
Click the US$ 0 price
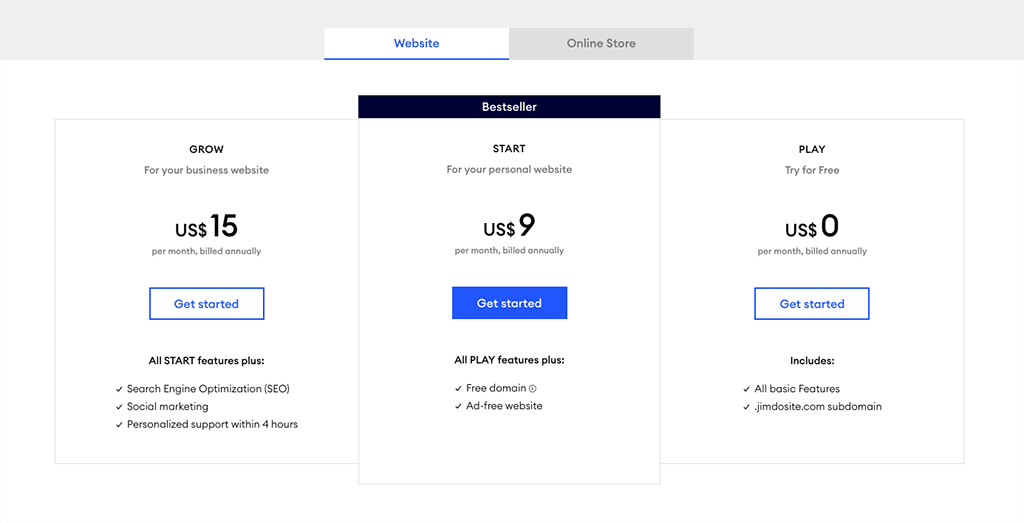[812, 227]
